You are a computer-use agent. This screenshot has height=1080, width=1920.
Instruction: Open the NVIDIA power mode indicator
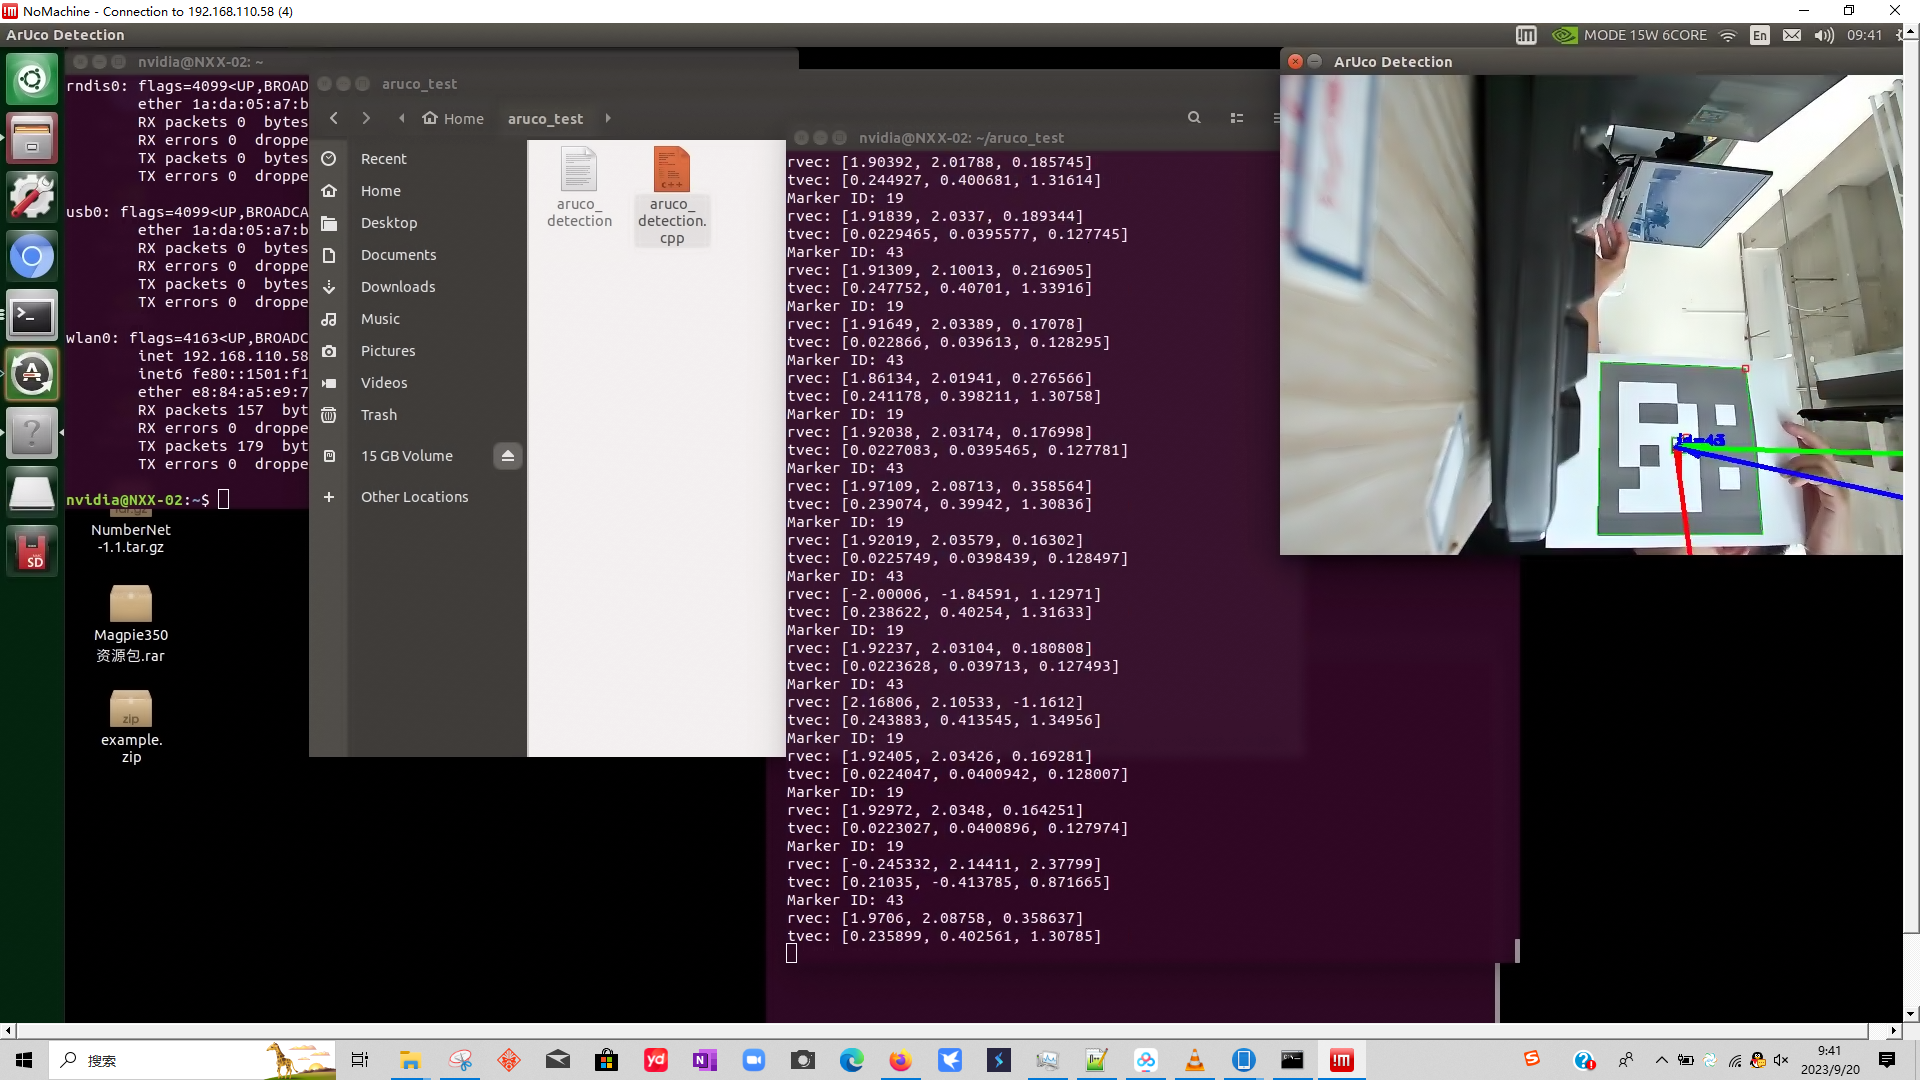tap(1630, 35)
